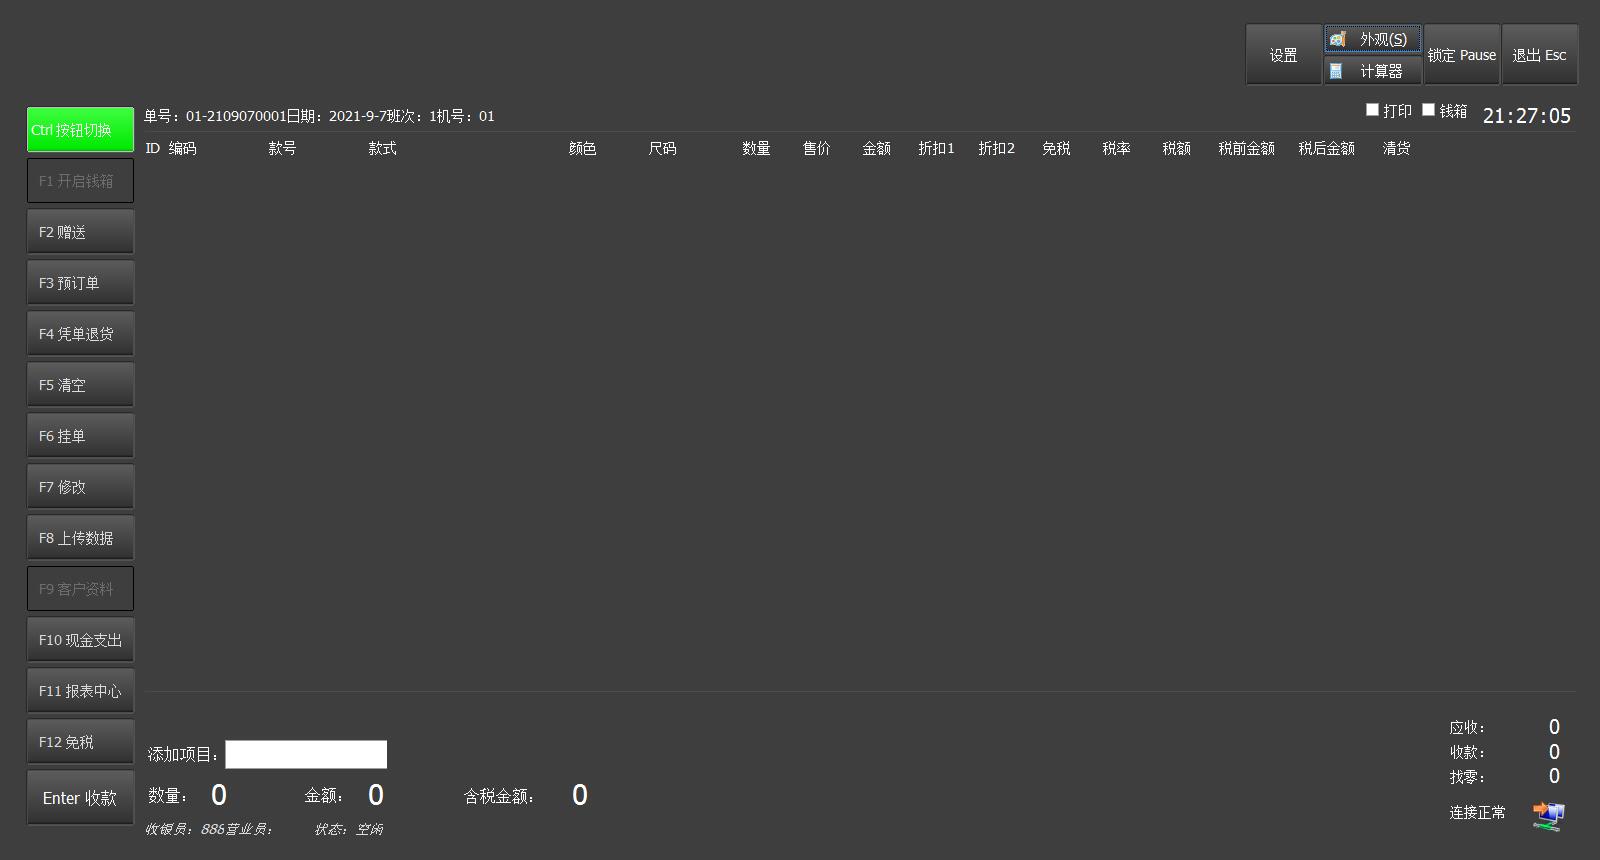Click the 颜色 column header

click(x=582, y=148)
